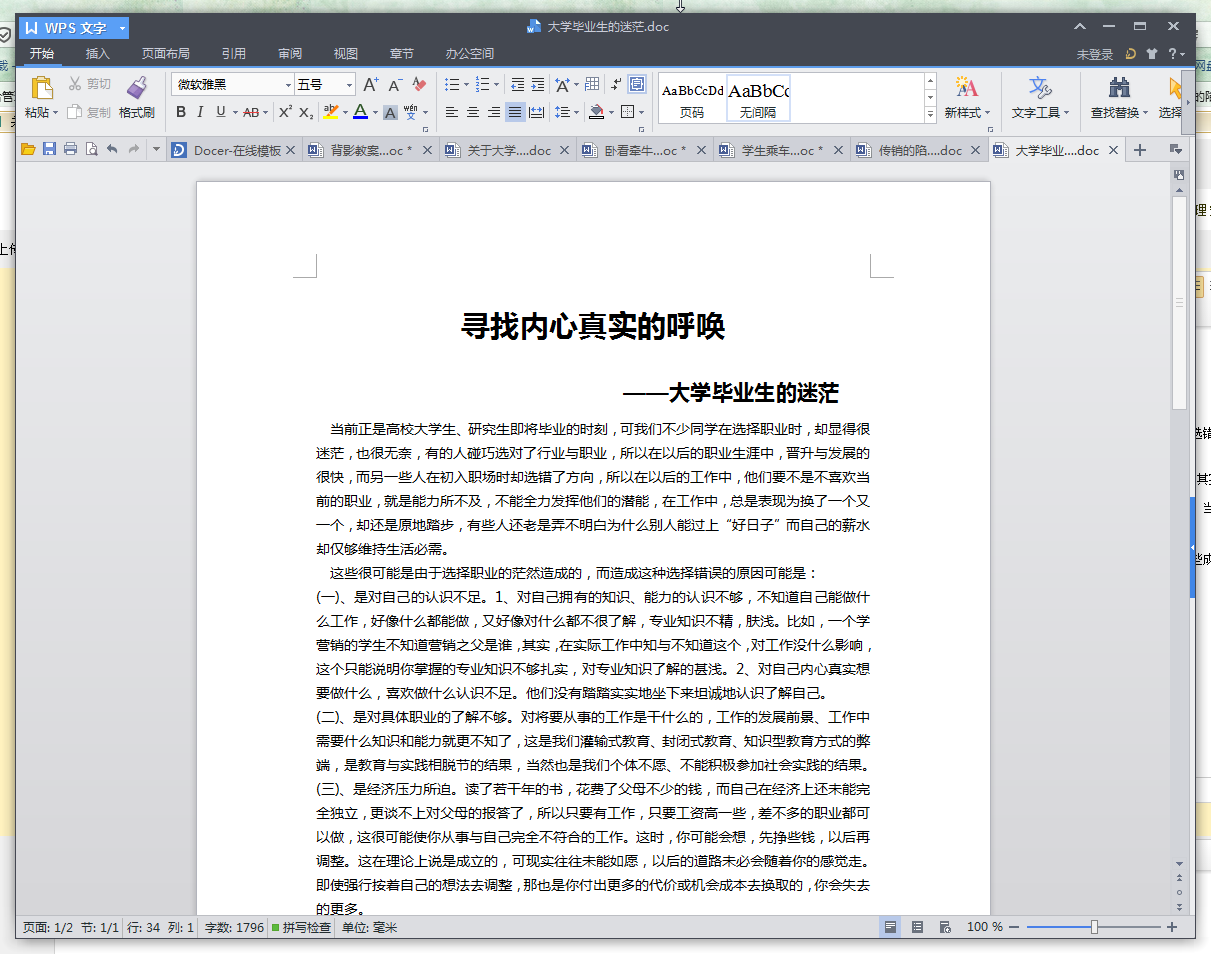This screenshot has height=954, width=1211.
Task: Expand the font color dropdown arrow
Action: tap(375, 112)
